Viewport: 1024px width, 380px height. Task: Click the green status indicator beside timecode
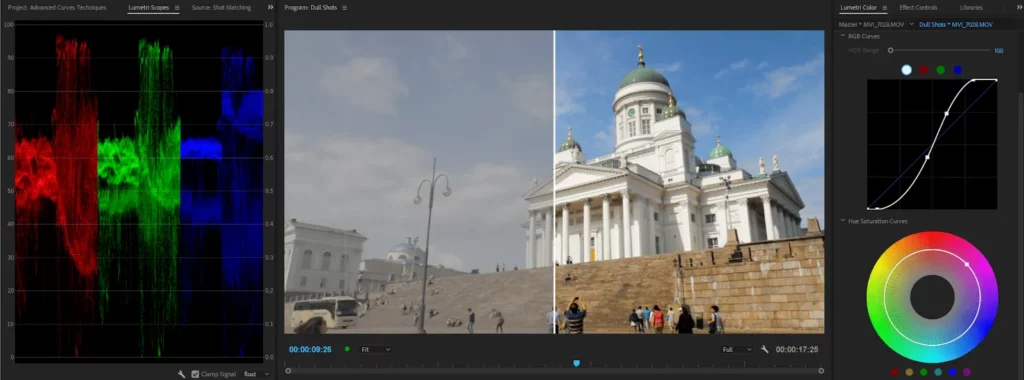[x=347, y=349]
